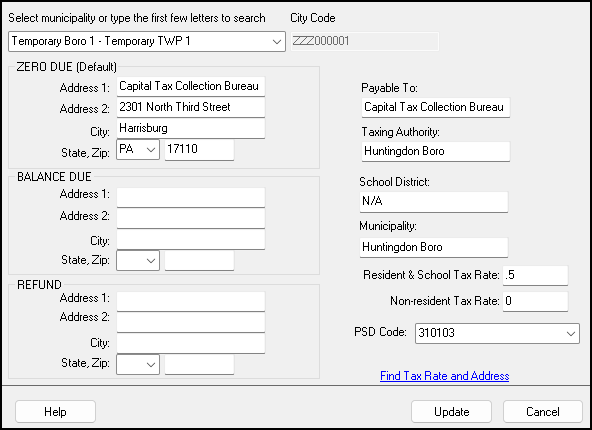Click the City Code field ZZZ000001
The width and height of the screenshot is (592, 430).
point(364,41)
